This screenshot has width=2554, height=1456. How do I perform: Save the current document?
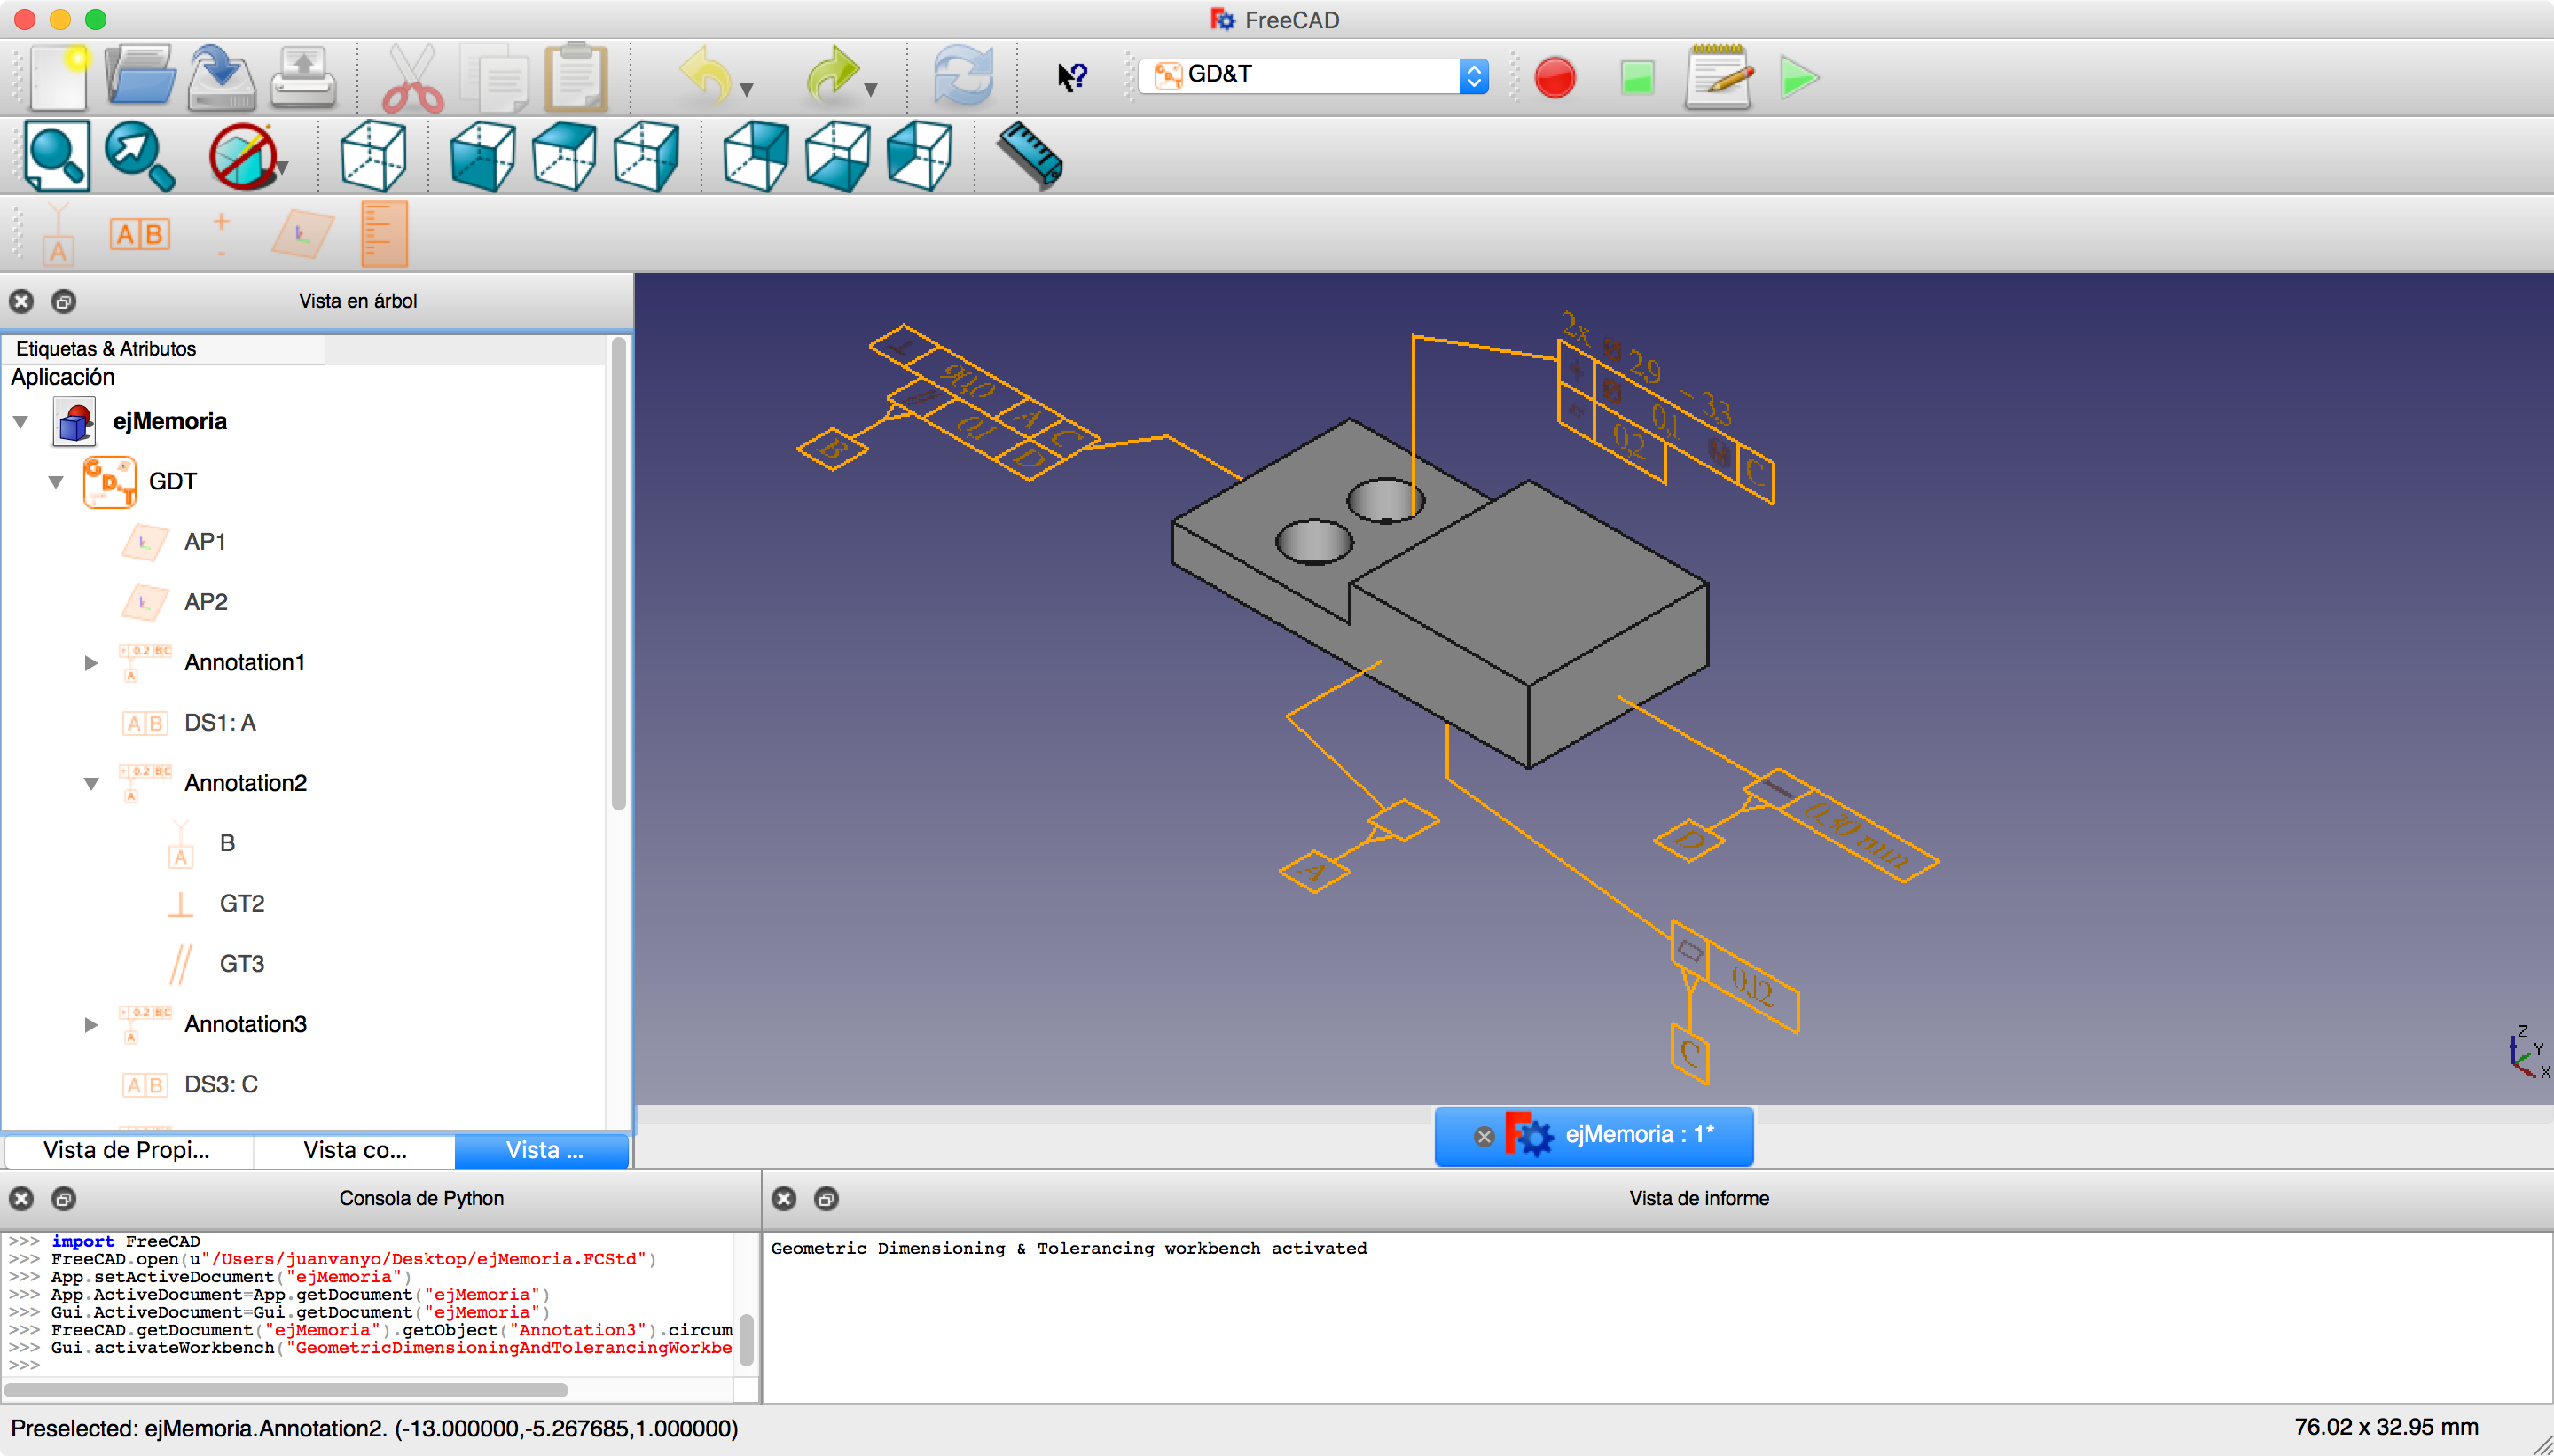point(222,76)
